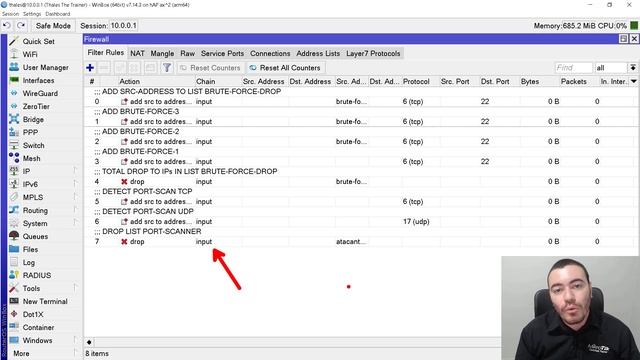This screenshot has height=360, width=640.
Task: Switch to the Layer7 Protocols tab
Action: point(373,53)
